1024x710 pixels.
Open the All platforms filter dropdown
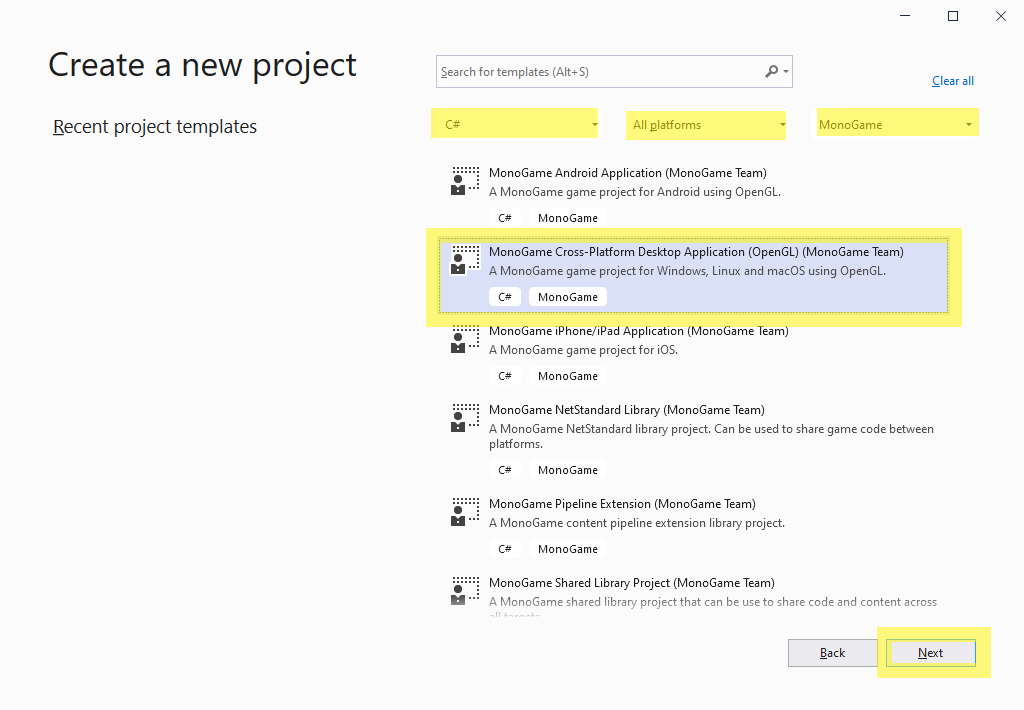pyautogui.click(x=707, y=125)
